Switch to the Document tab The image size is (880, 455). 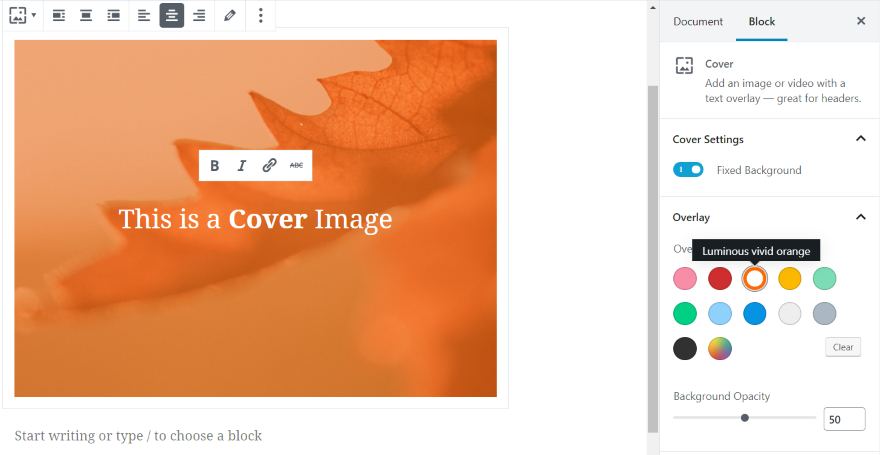[x=698, y=21]
